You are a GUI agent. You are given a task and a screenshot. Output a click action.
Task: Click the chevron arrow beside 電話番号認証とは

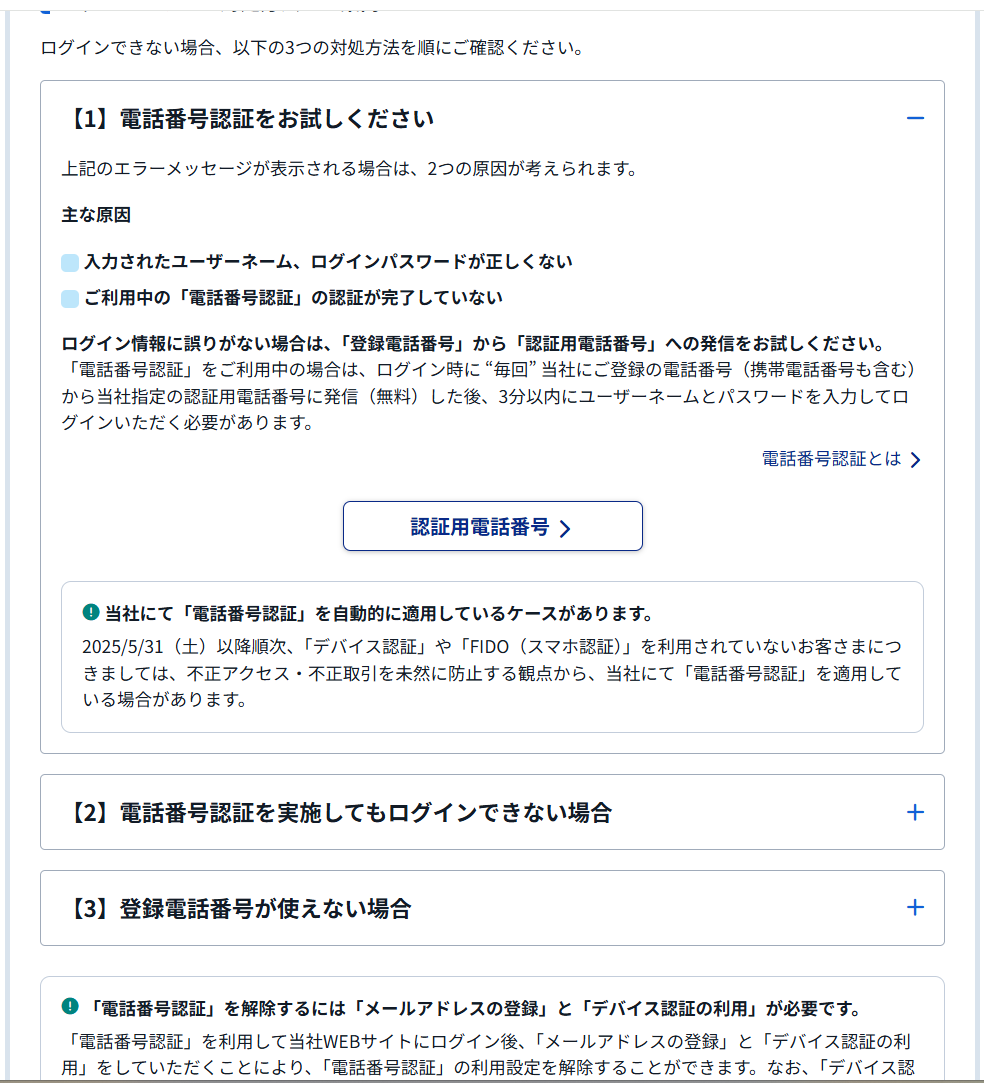pyautogui.click(x=916, y=460)
